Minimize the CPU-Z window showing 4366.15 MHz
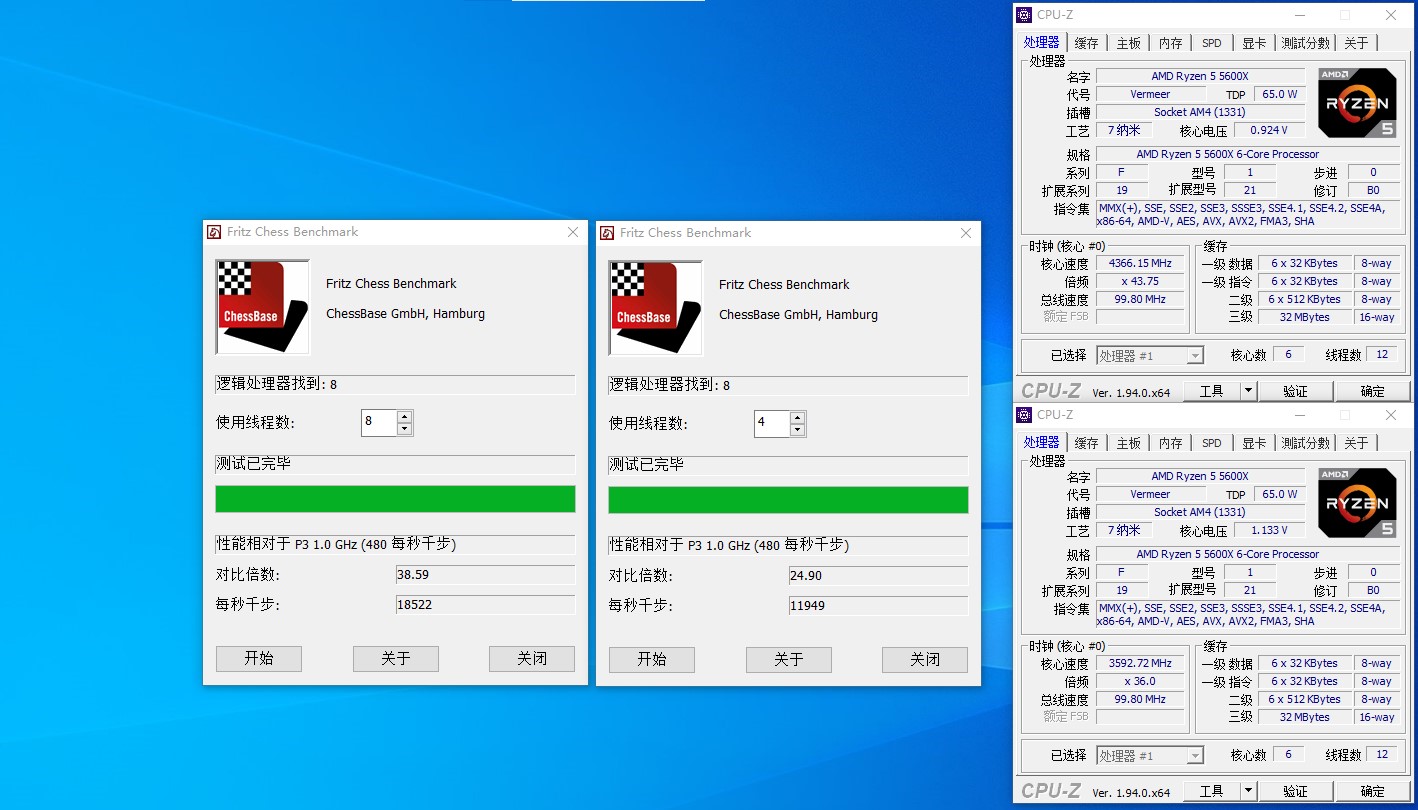 1299,15
